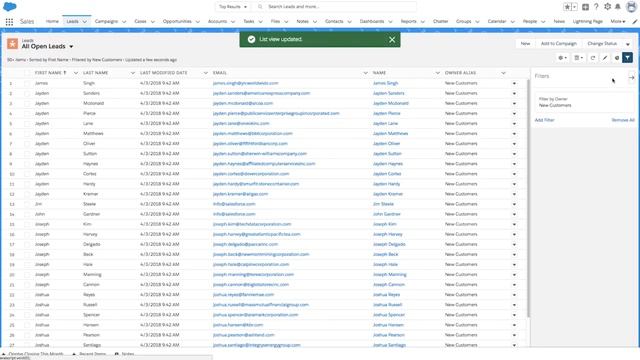This screenshot has height=360, width=640.
Task: Click the Remove All filters link
Action: point(623,120)
